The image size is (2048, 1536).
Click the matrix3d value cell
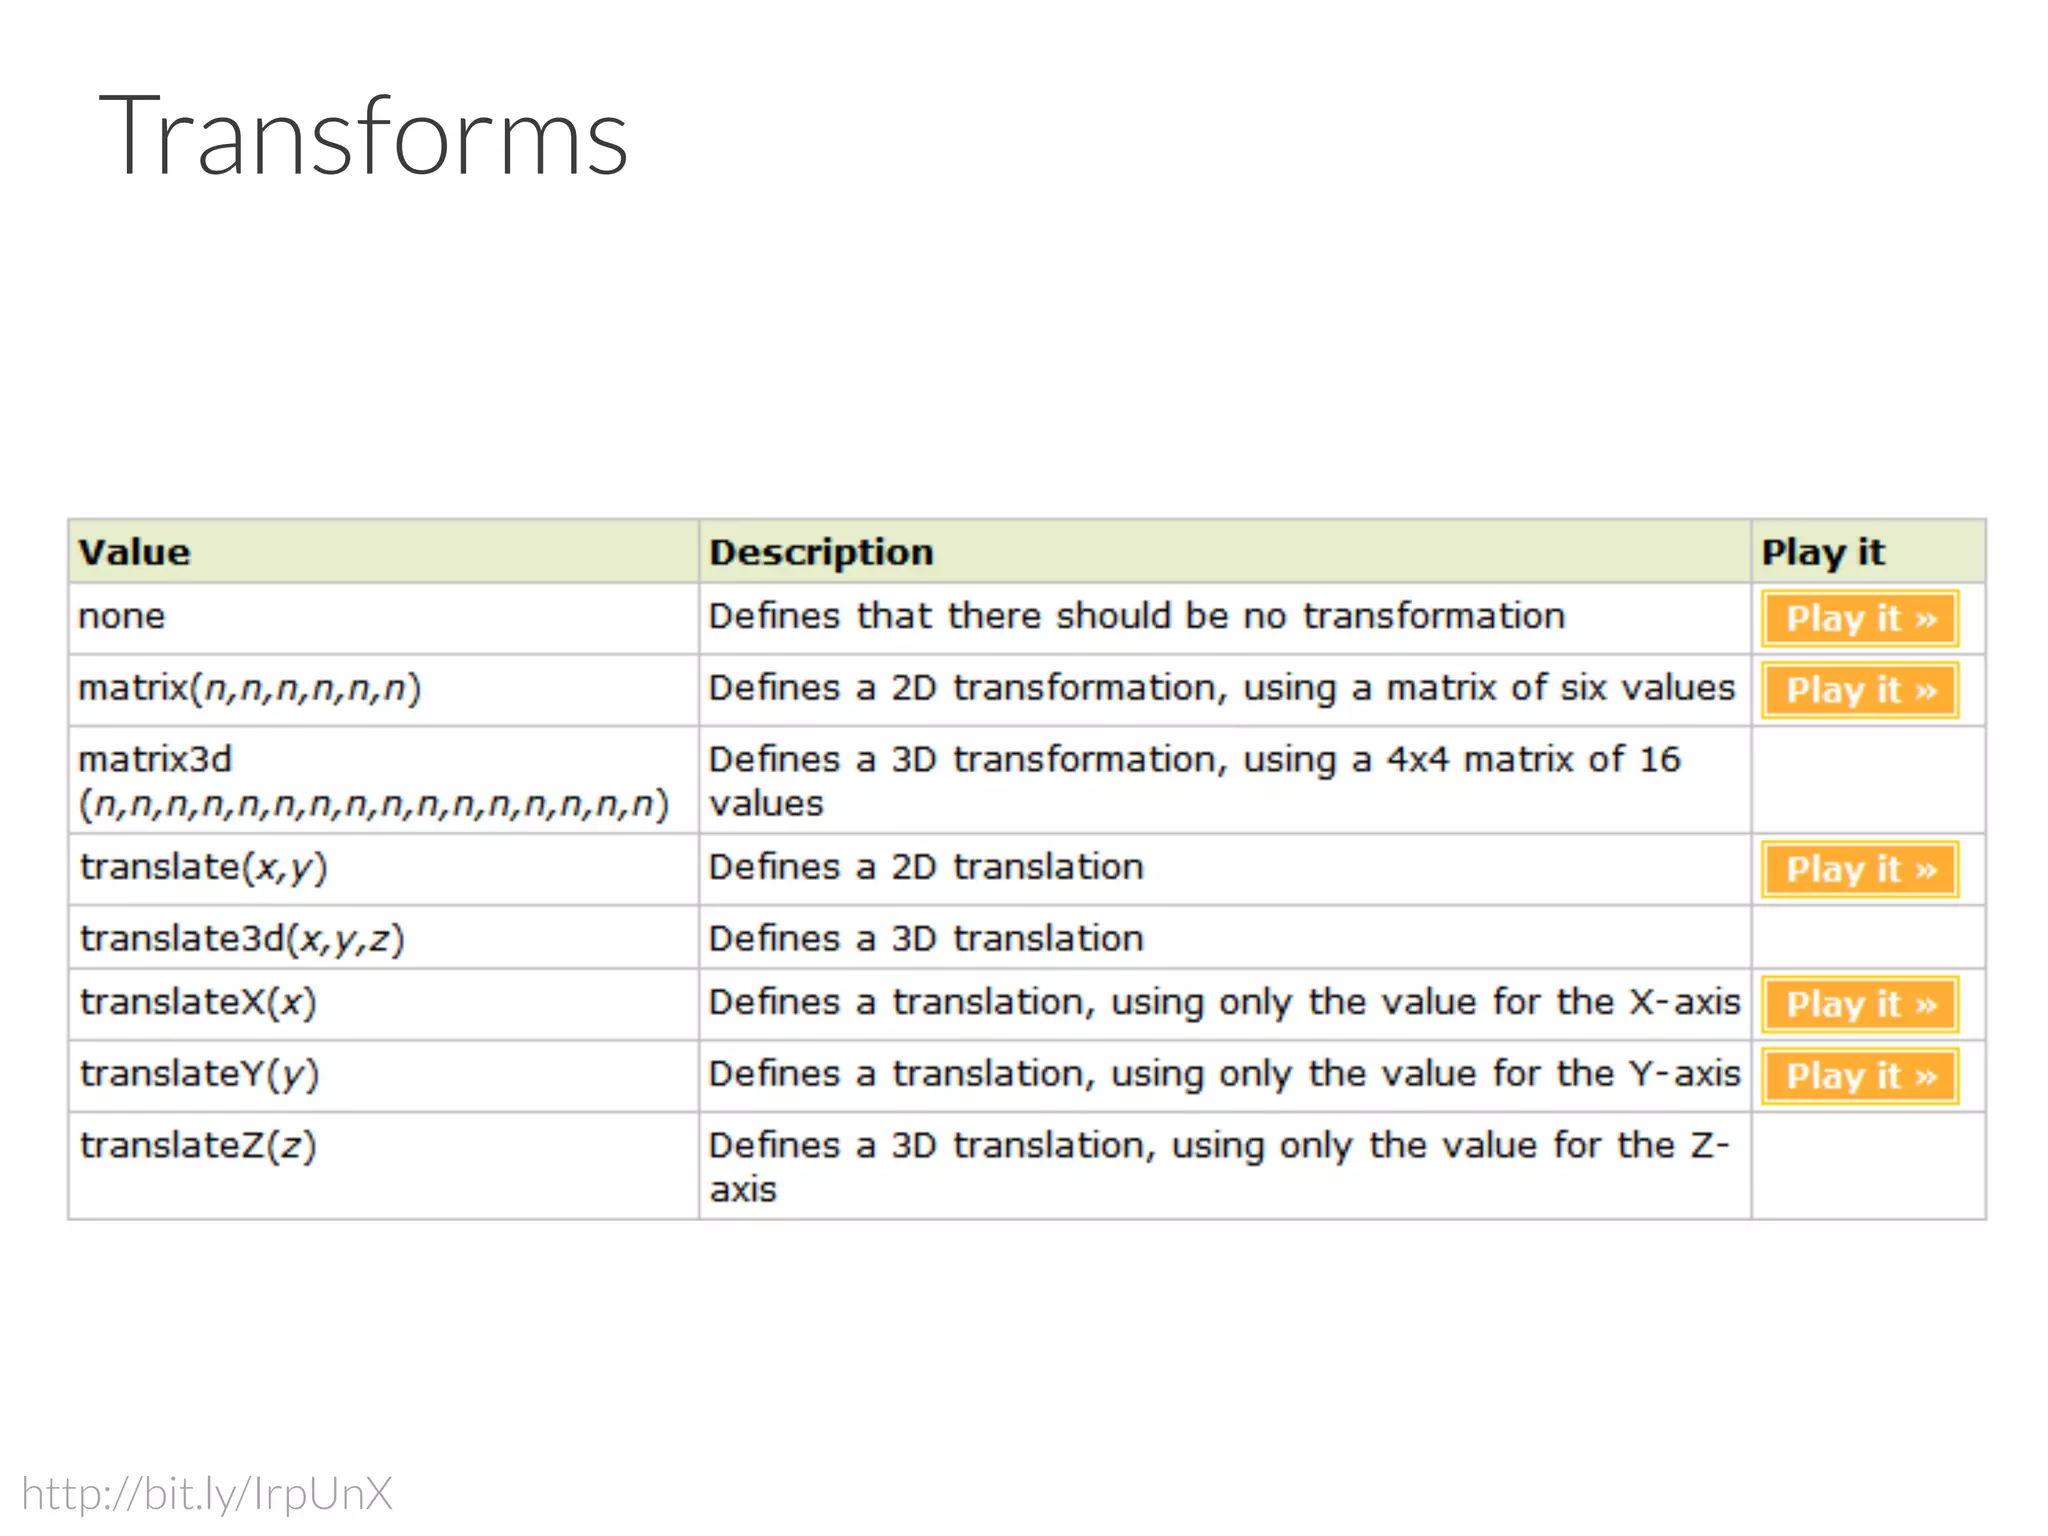pos(373,781)
